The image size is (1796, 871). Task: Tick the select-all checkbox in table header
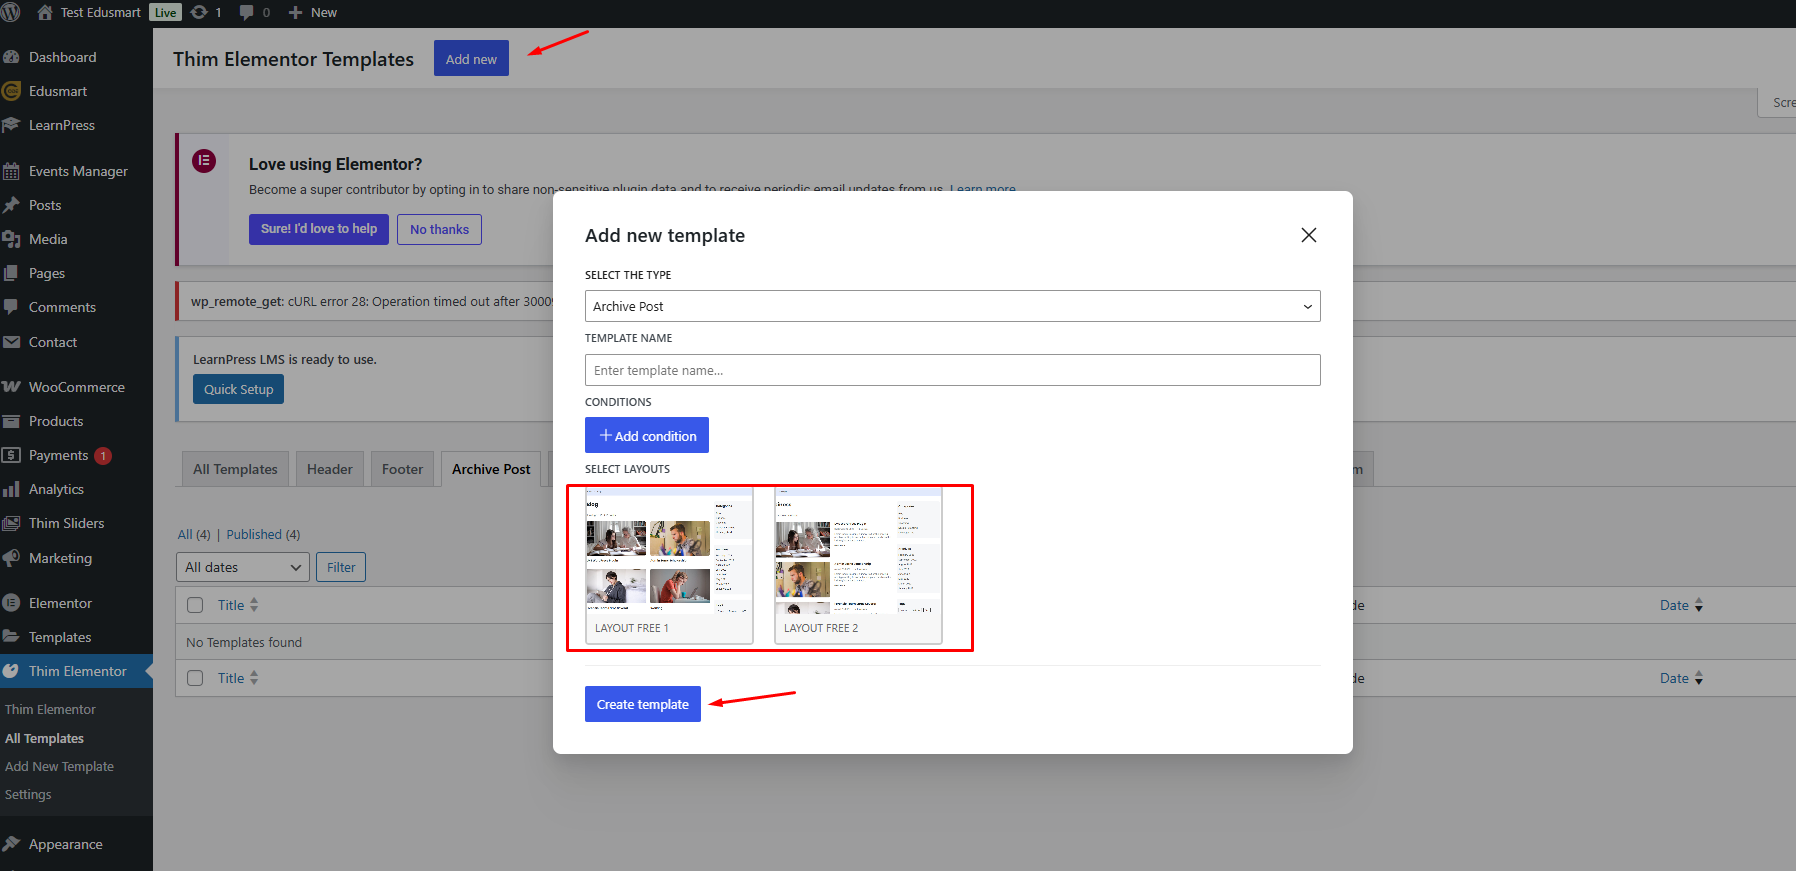tap(195, 605)
